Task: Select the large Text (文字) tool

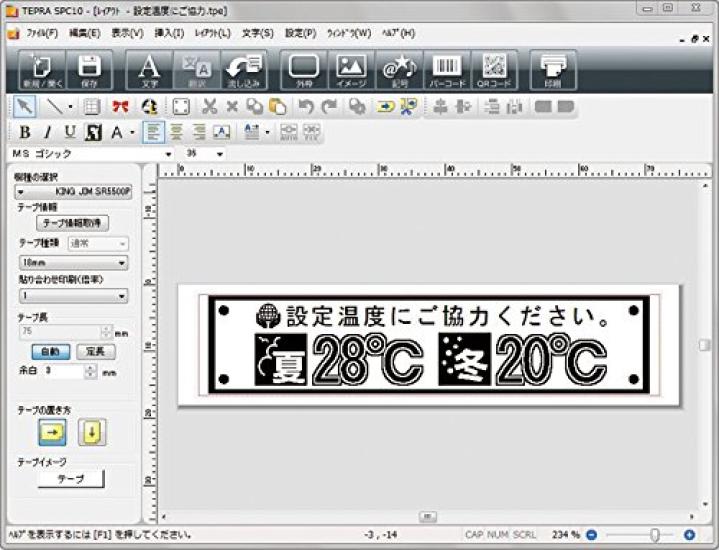Action: (x=149, y=70)
